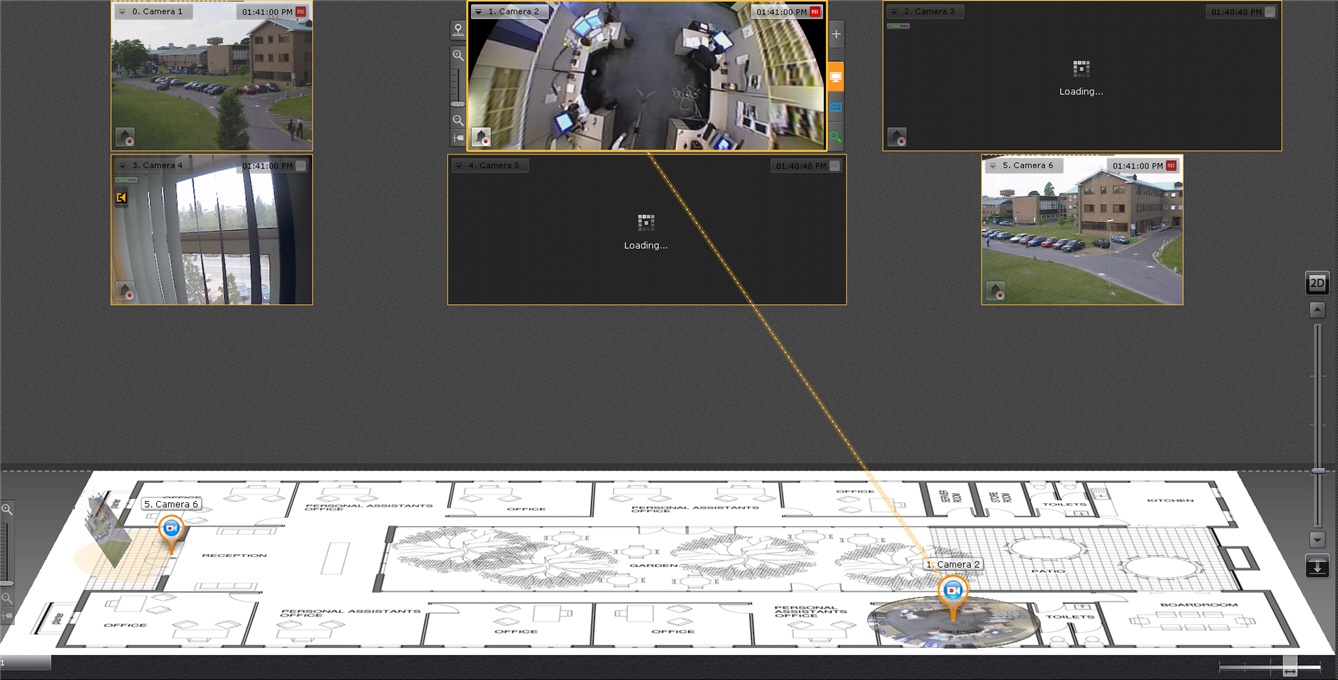Toggle the 2D map view button
This screenshot has width=1338, height=680.
pos(1317,283)
